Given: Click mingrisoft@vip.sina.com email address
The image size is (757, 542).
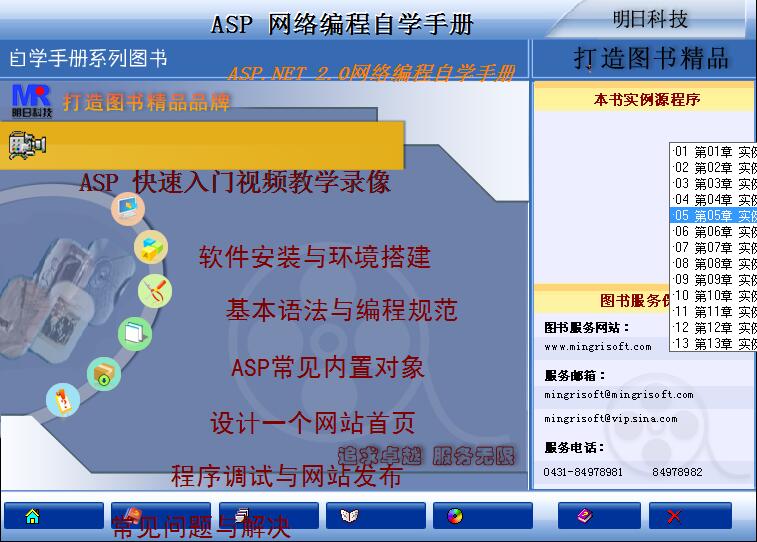Looking at the screenshot, I should tap(611, 418).
